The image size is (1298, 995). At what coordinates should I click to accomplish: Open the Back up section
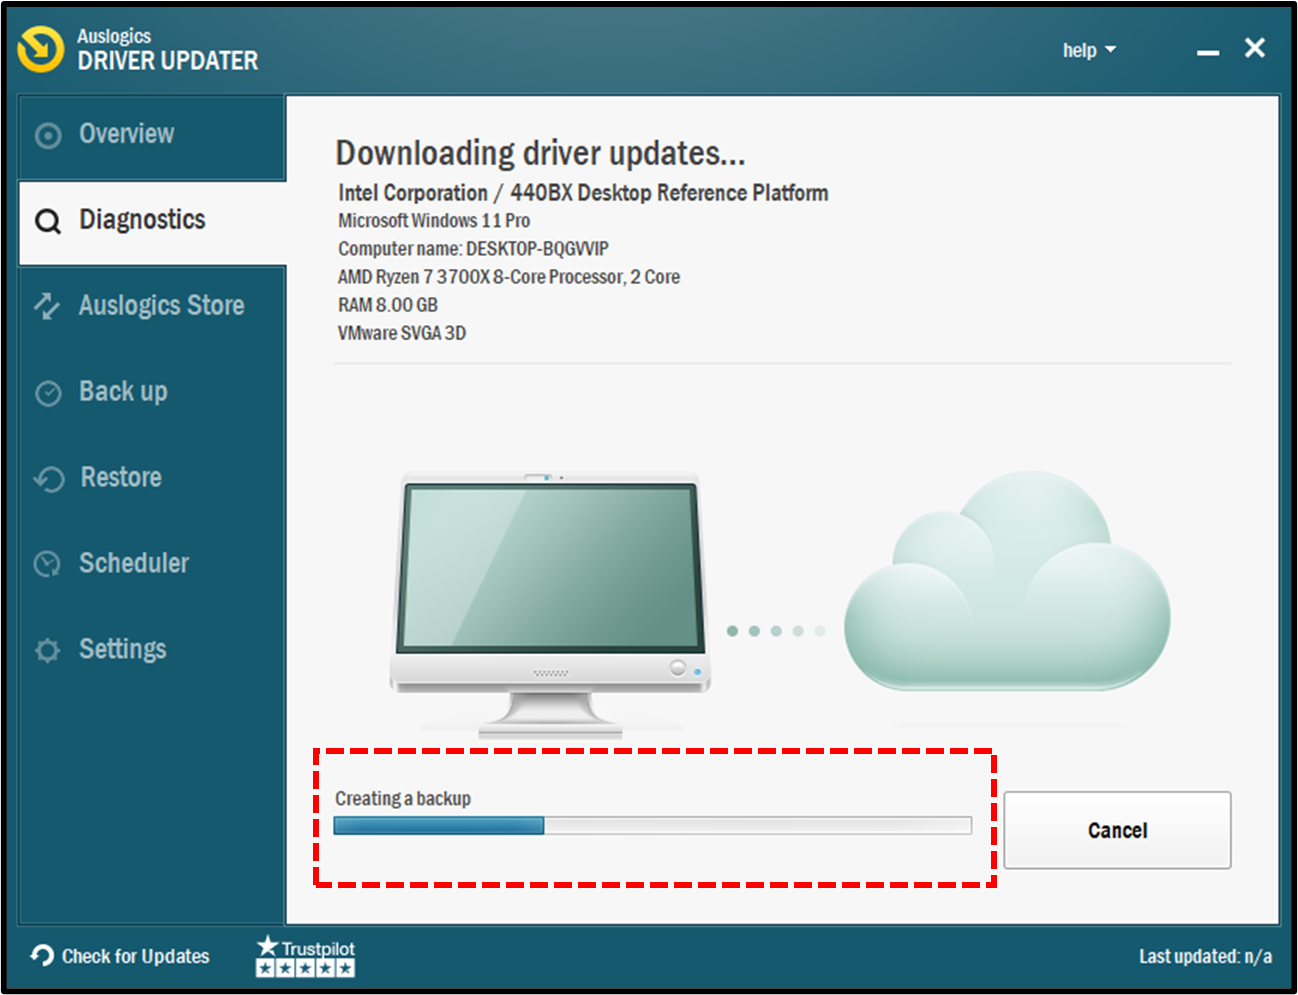coord(152,392)
